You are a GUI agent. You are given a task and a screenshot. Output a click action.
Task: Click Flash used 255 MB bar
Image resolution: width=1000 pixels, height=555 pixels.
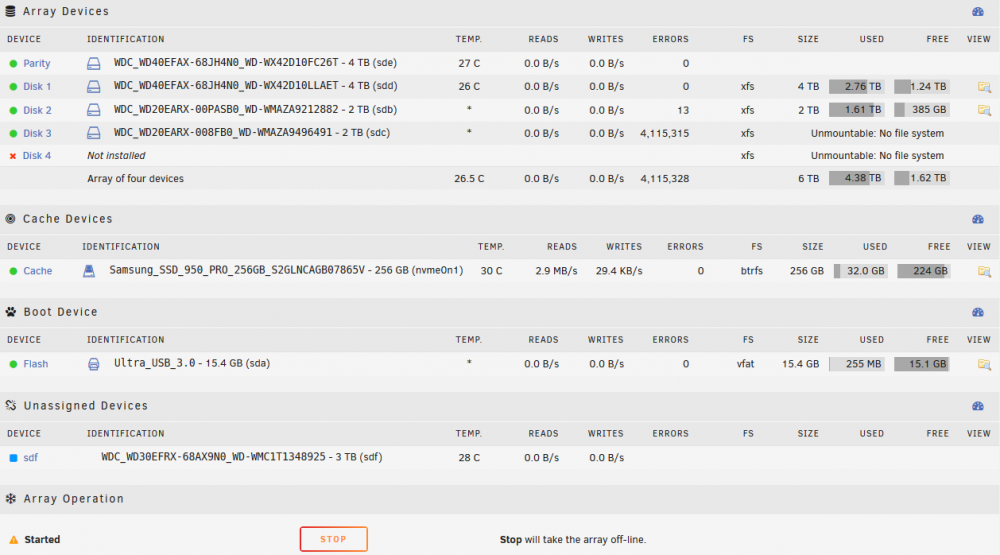tap(857, 364)
